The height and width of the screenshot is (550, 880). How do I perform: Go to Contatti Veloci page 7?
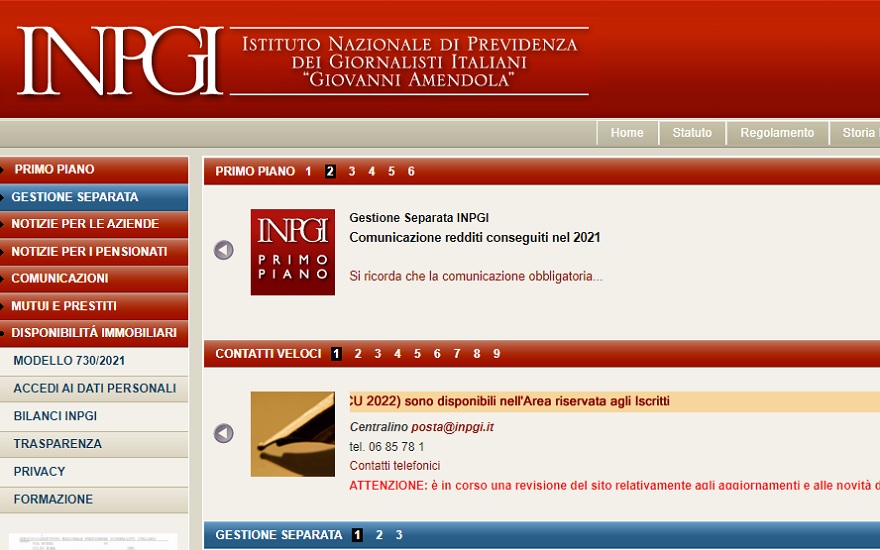coord(457,354)
